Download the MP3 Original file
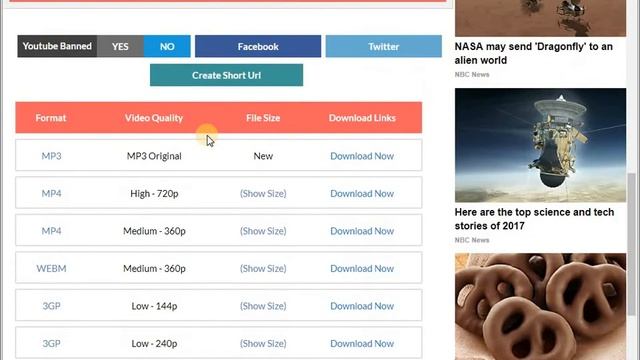The height and width of the screenshot is (360, 640). (362, 156)
